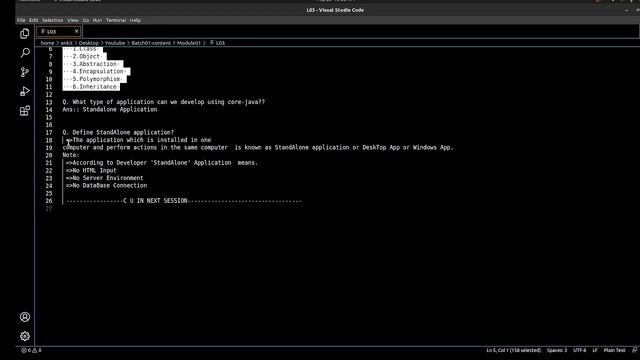
Task: Click the 'Desktop' breadcrumb segment
Action: click(89, 43)
